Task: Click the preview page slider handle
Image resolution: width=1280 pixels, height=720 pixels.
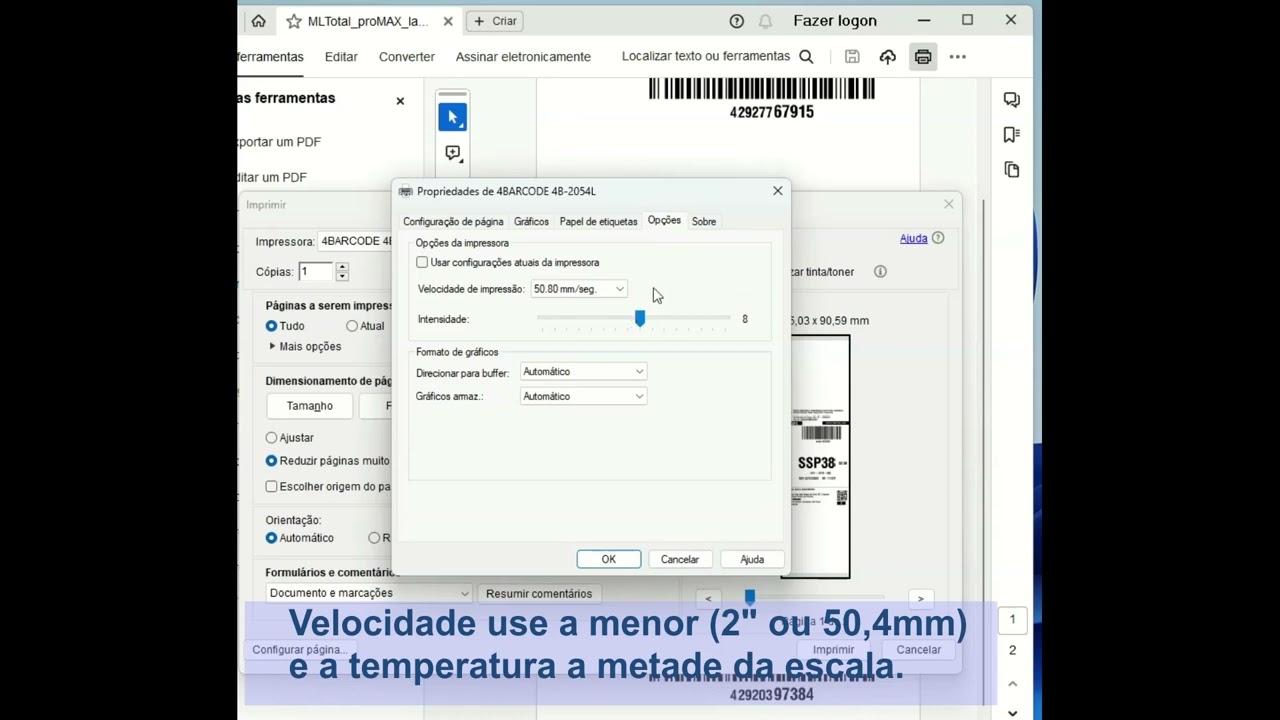Action: 750,597
